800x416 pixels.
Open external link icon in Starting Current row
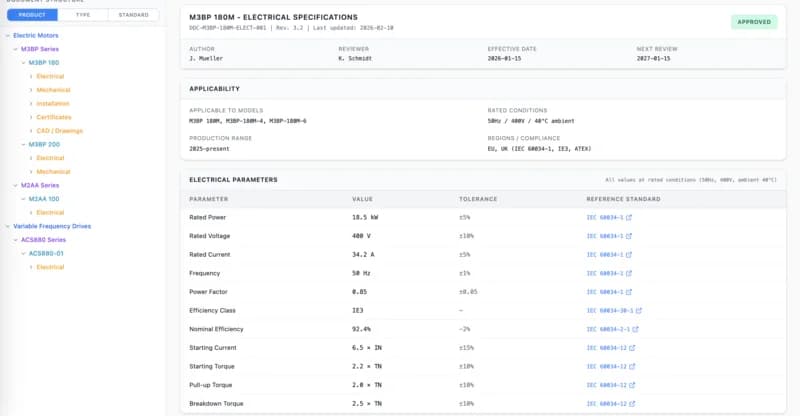tap(633, 348)
